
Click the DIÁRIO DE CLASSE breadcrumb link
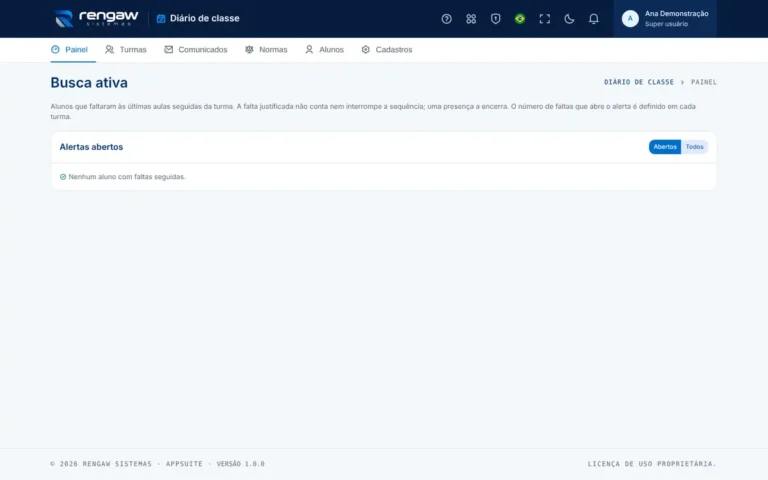pos(639,82)
